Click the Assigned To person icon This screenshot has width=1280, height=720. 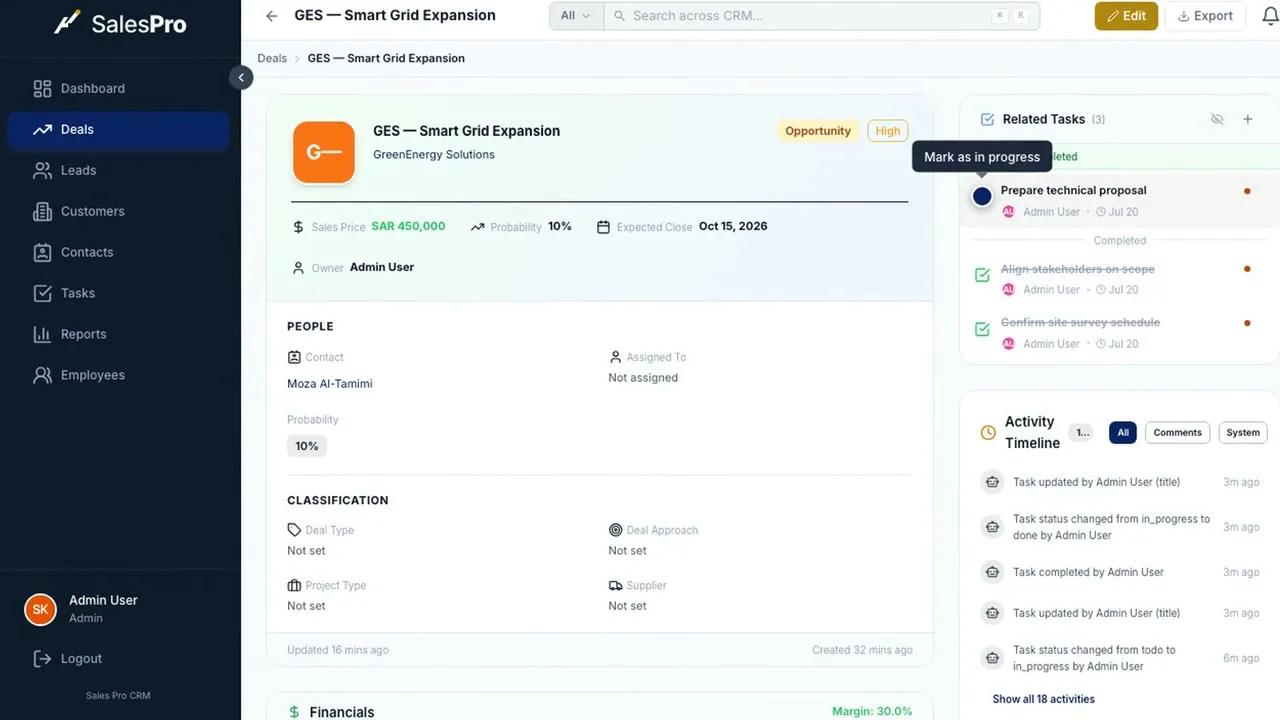pos(616,357)
